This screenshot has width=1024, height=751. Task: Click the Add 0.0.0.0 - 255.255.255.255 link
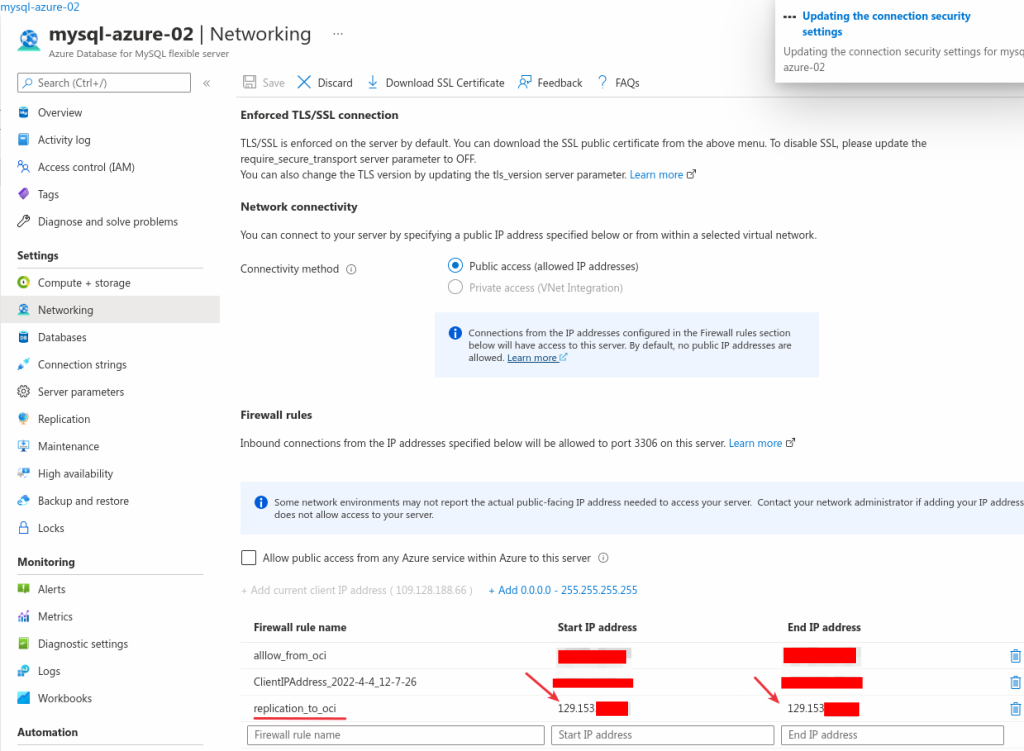pyautogui.click(x=565, y=590)
